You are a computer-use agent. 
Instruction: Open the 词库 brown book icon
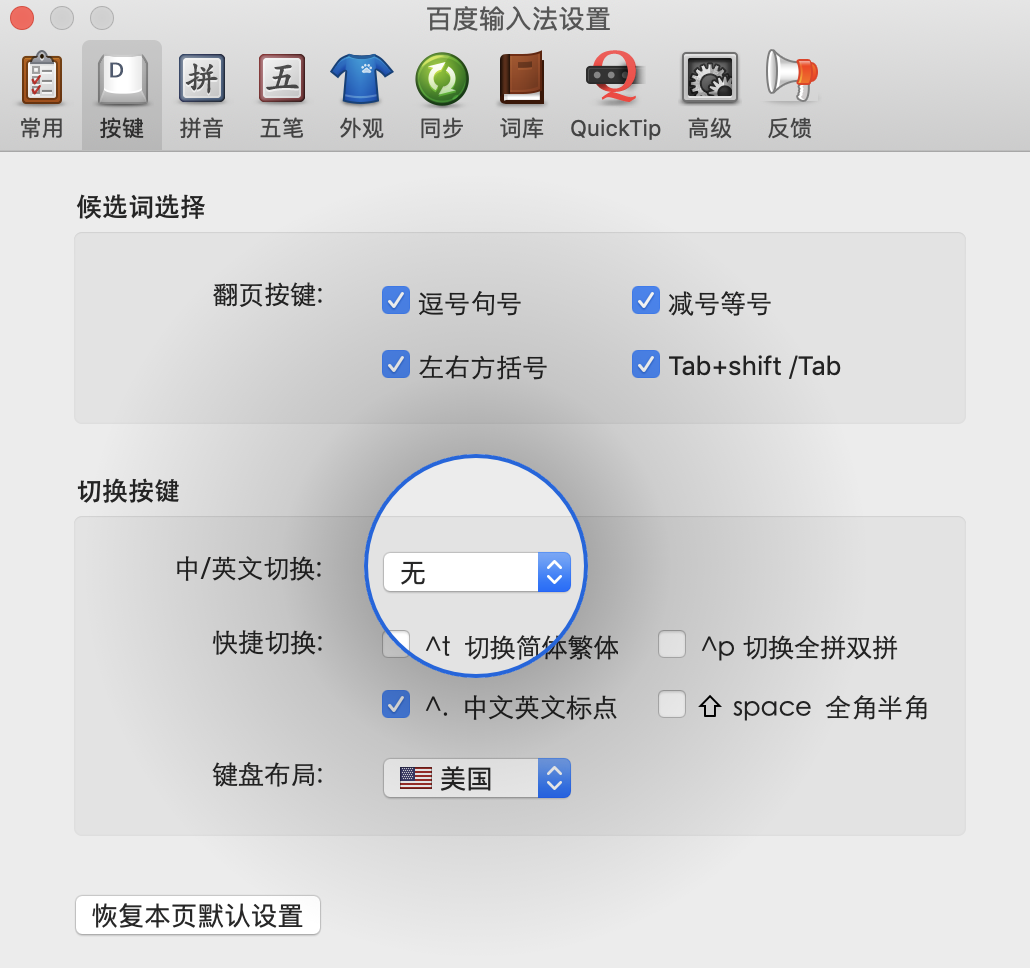(522, 78)
